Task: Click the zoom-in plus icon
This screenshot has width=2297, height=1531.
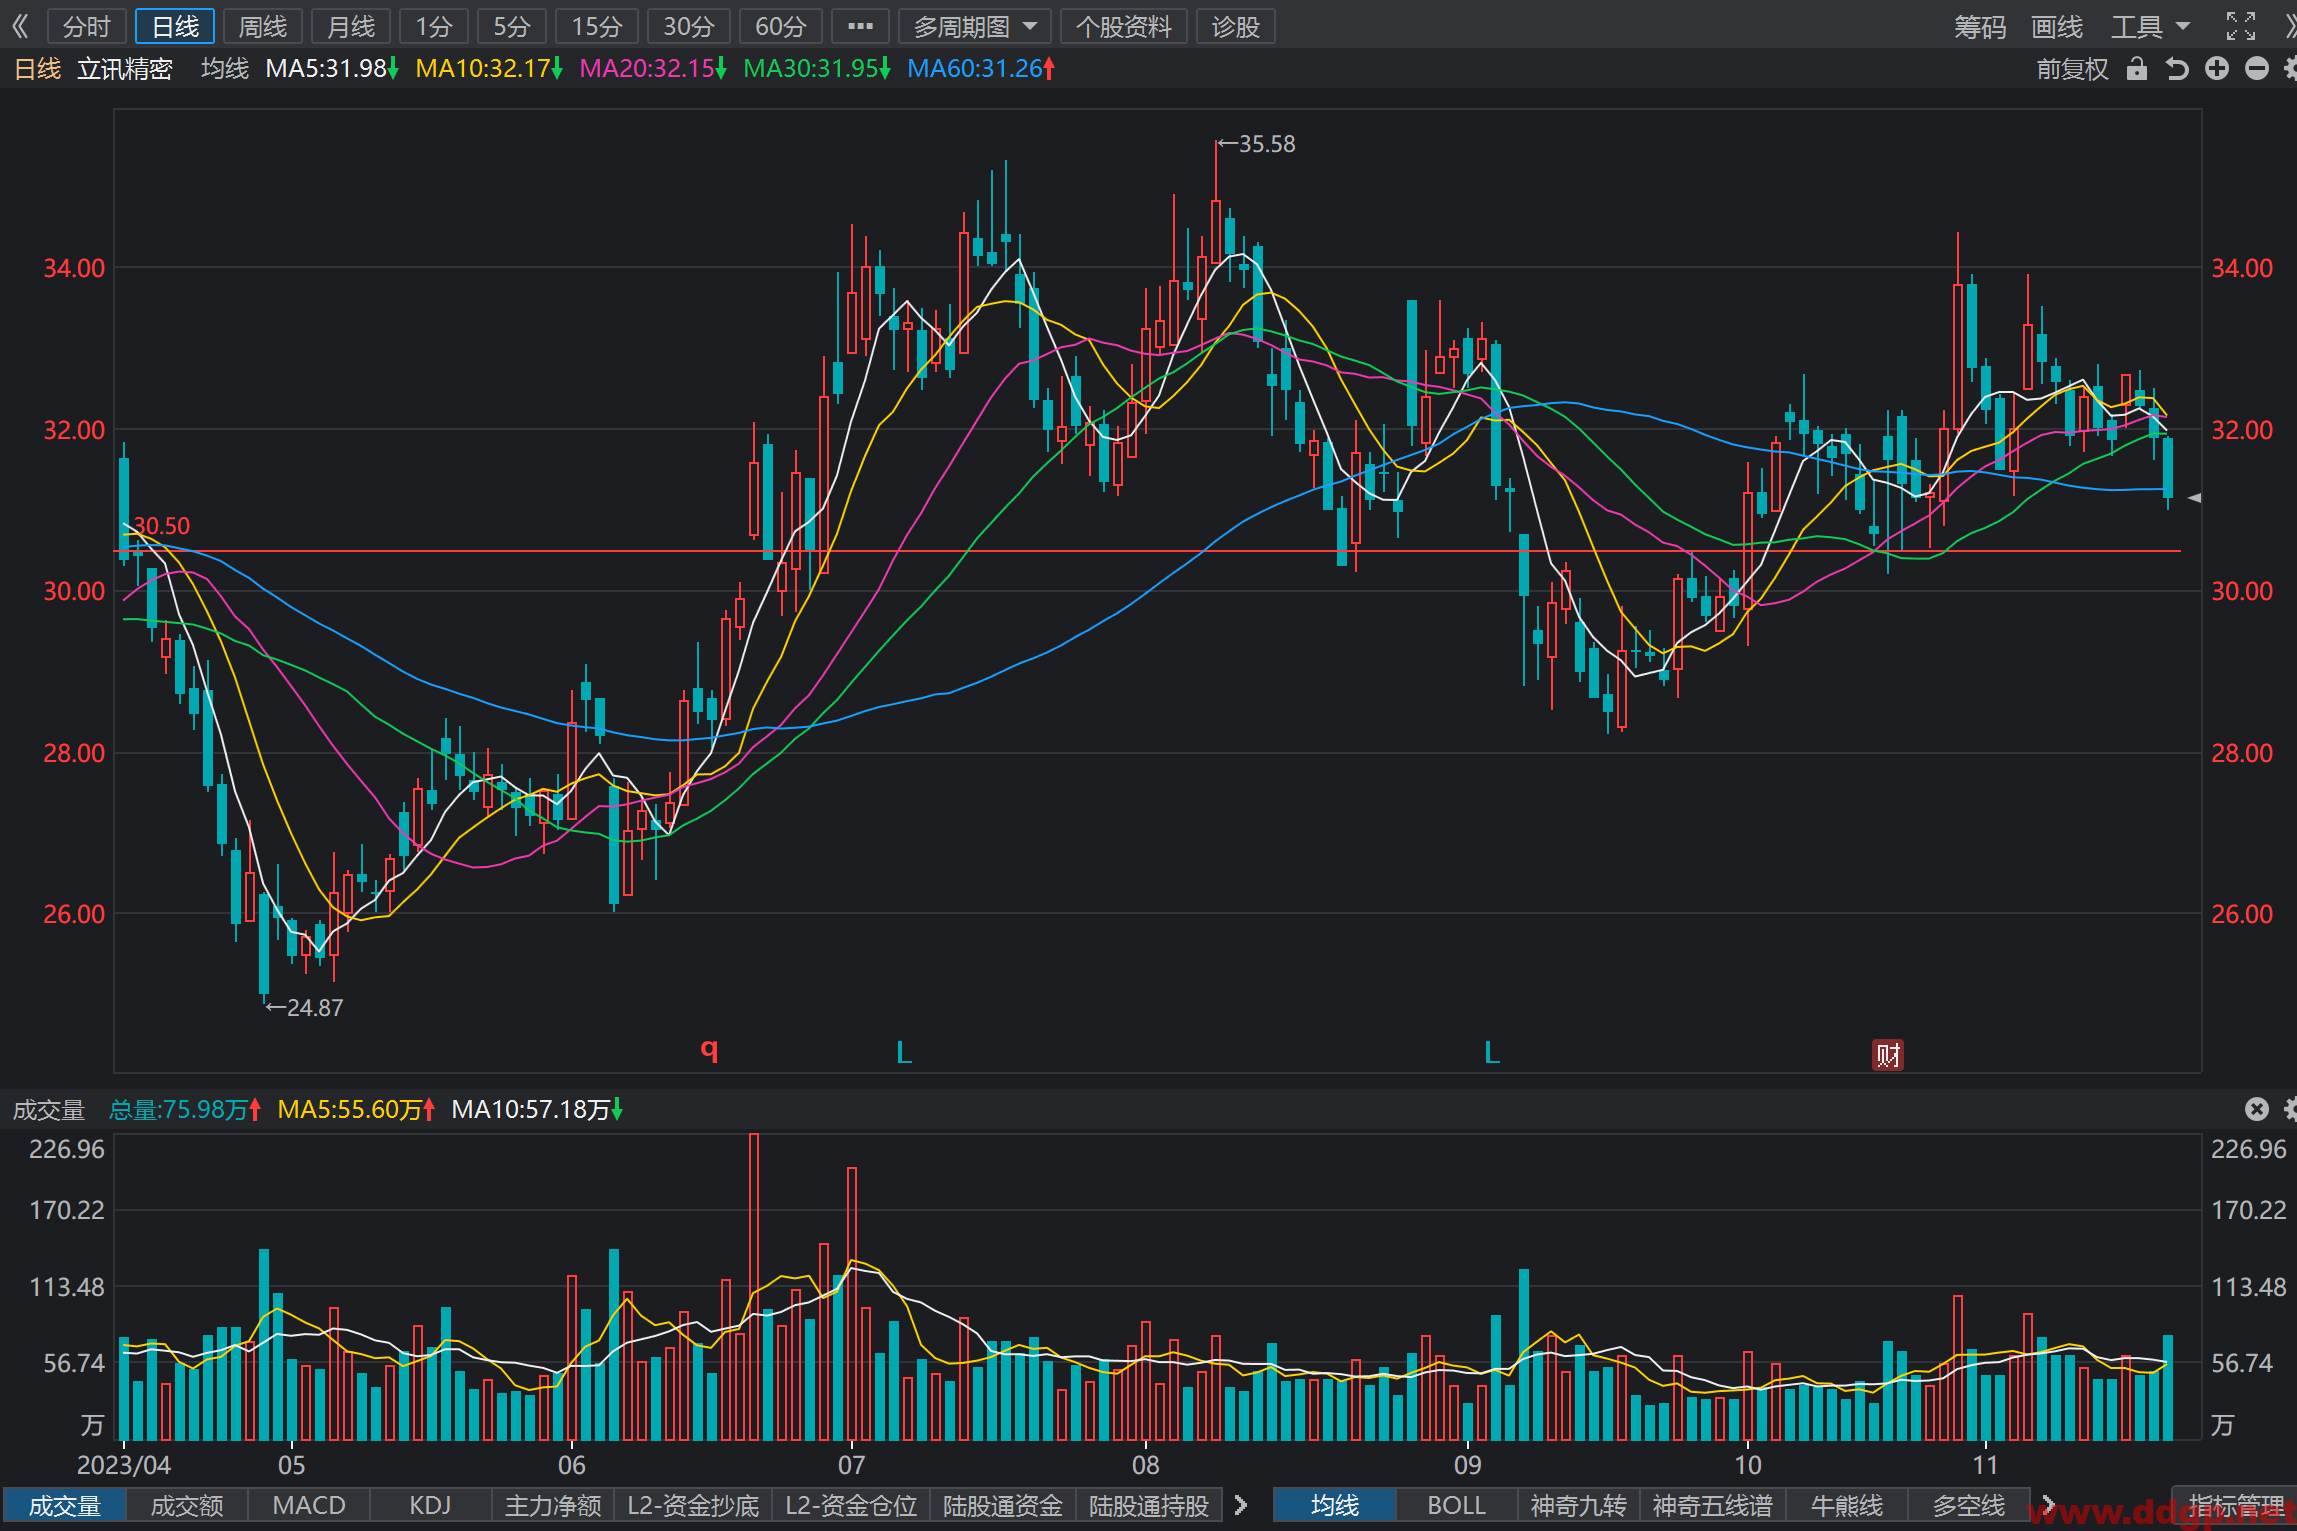Action: pos(2217,68)
